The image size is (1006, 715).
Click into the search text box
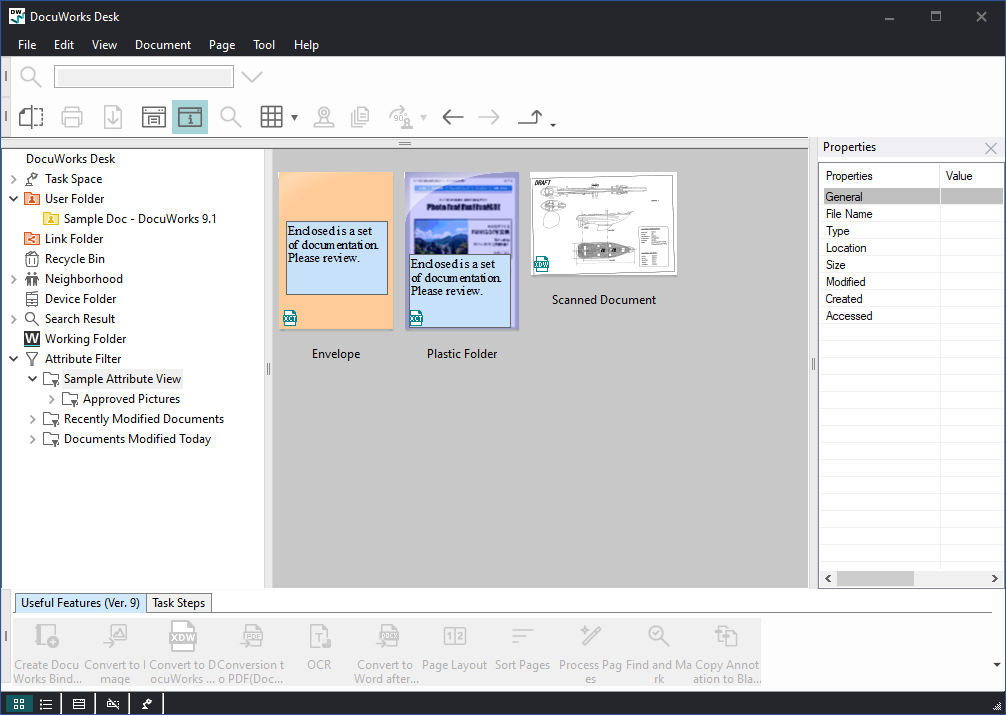pos(144,77)
